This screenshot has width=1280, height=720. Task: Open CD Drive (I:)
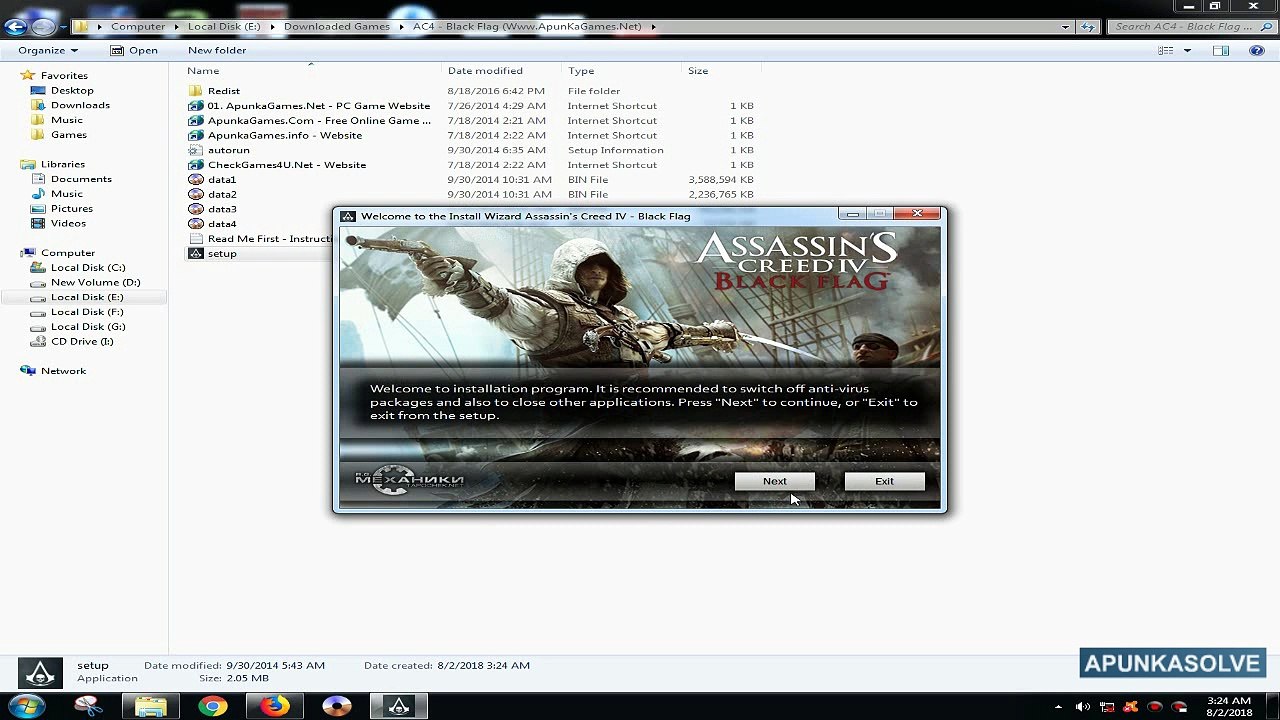coord(82,341)
